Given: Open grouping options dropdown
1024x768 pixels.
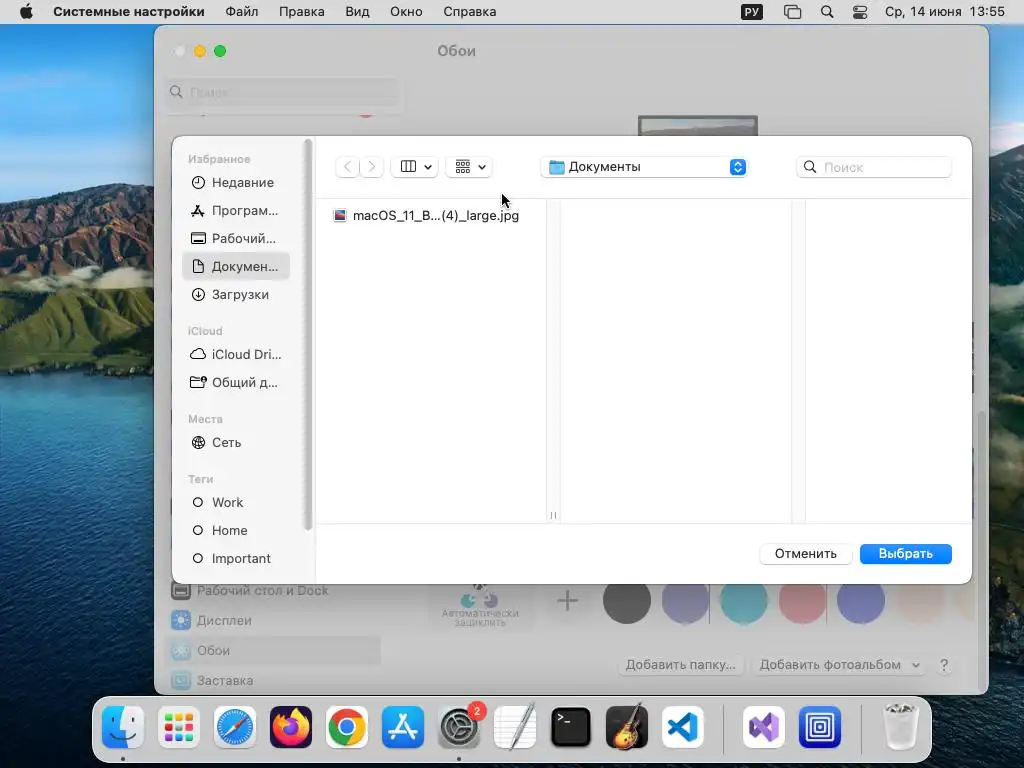Looking at the screenshot, I should click(x=470, y=167).
